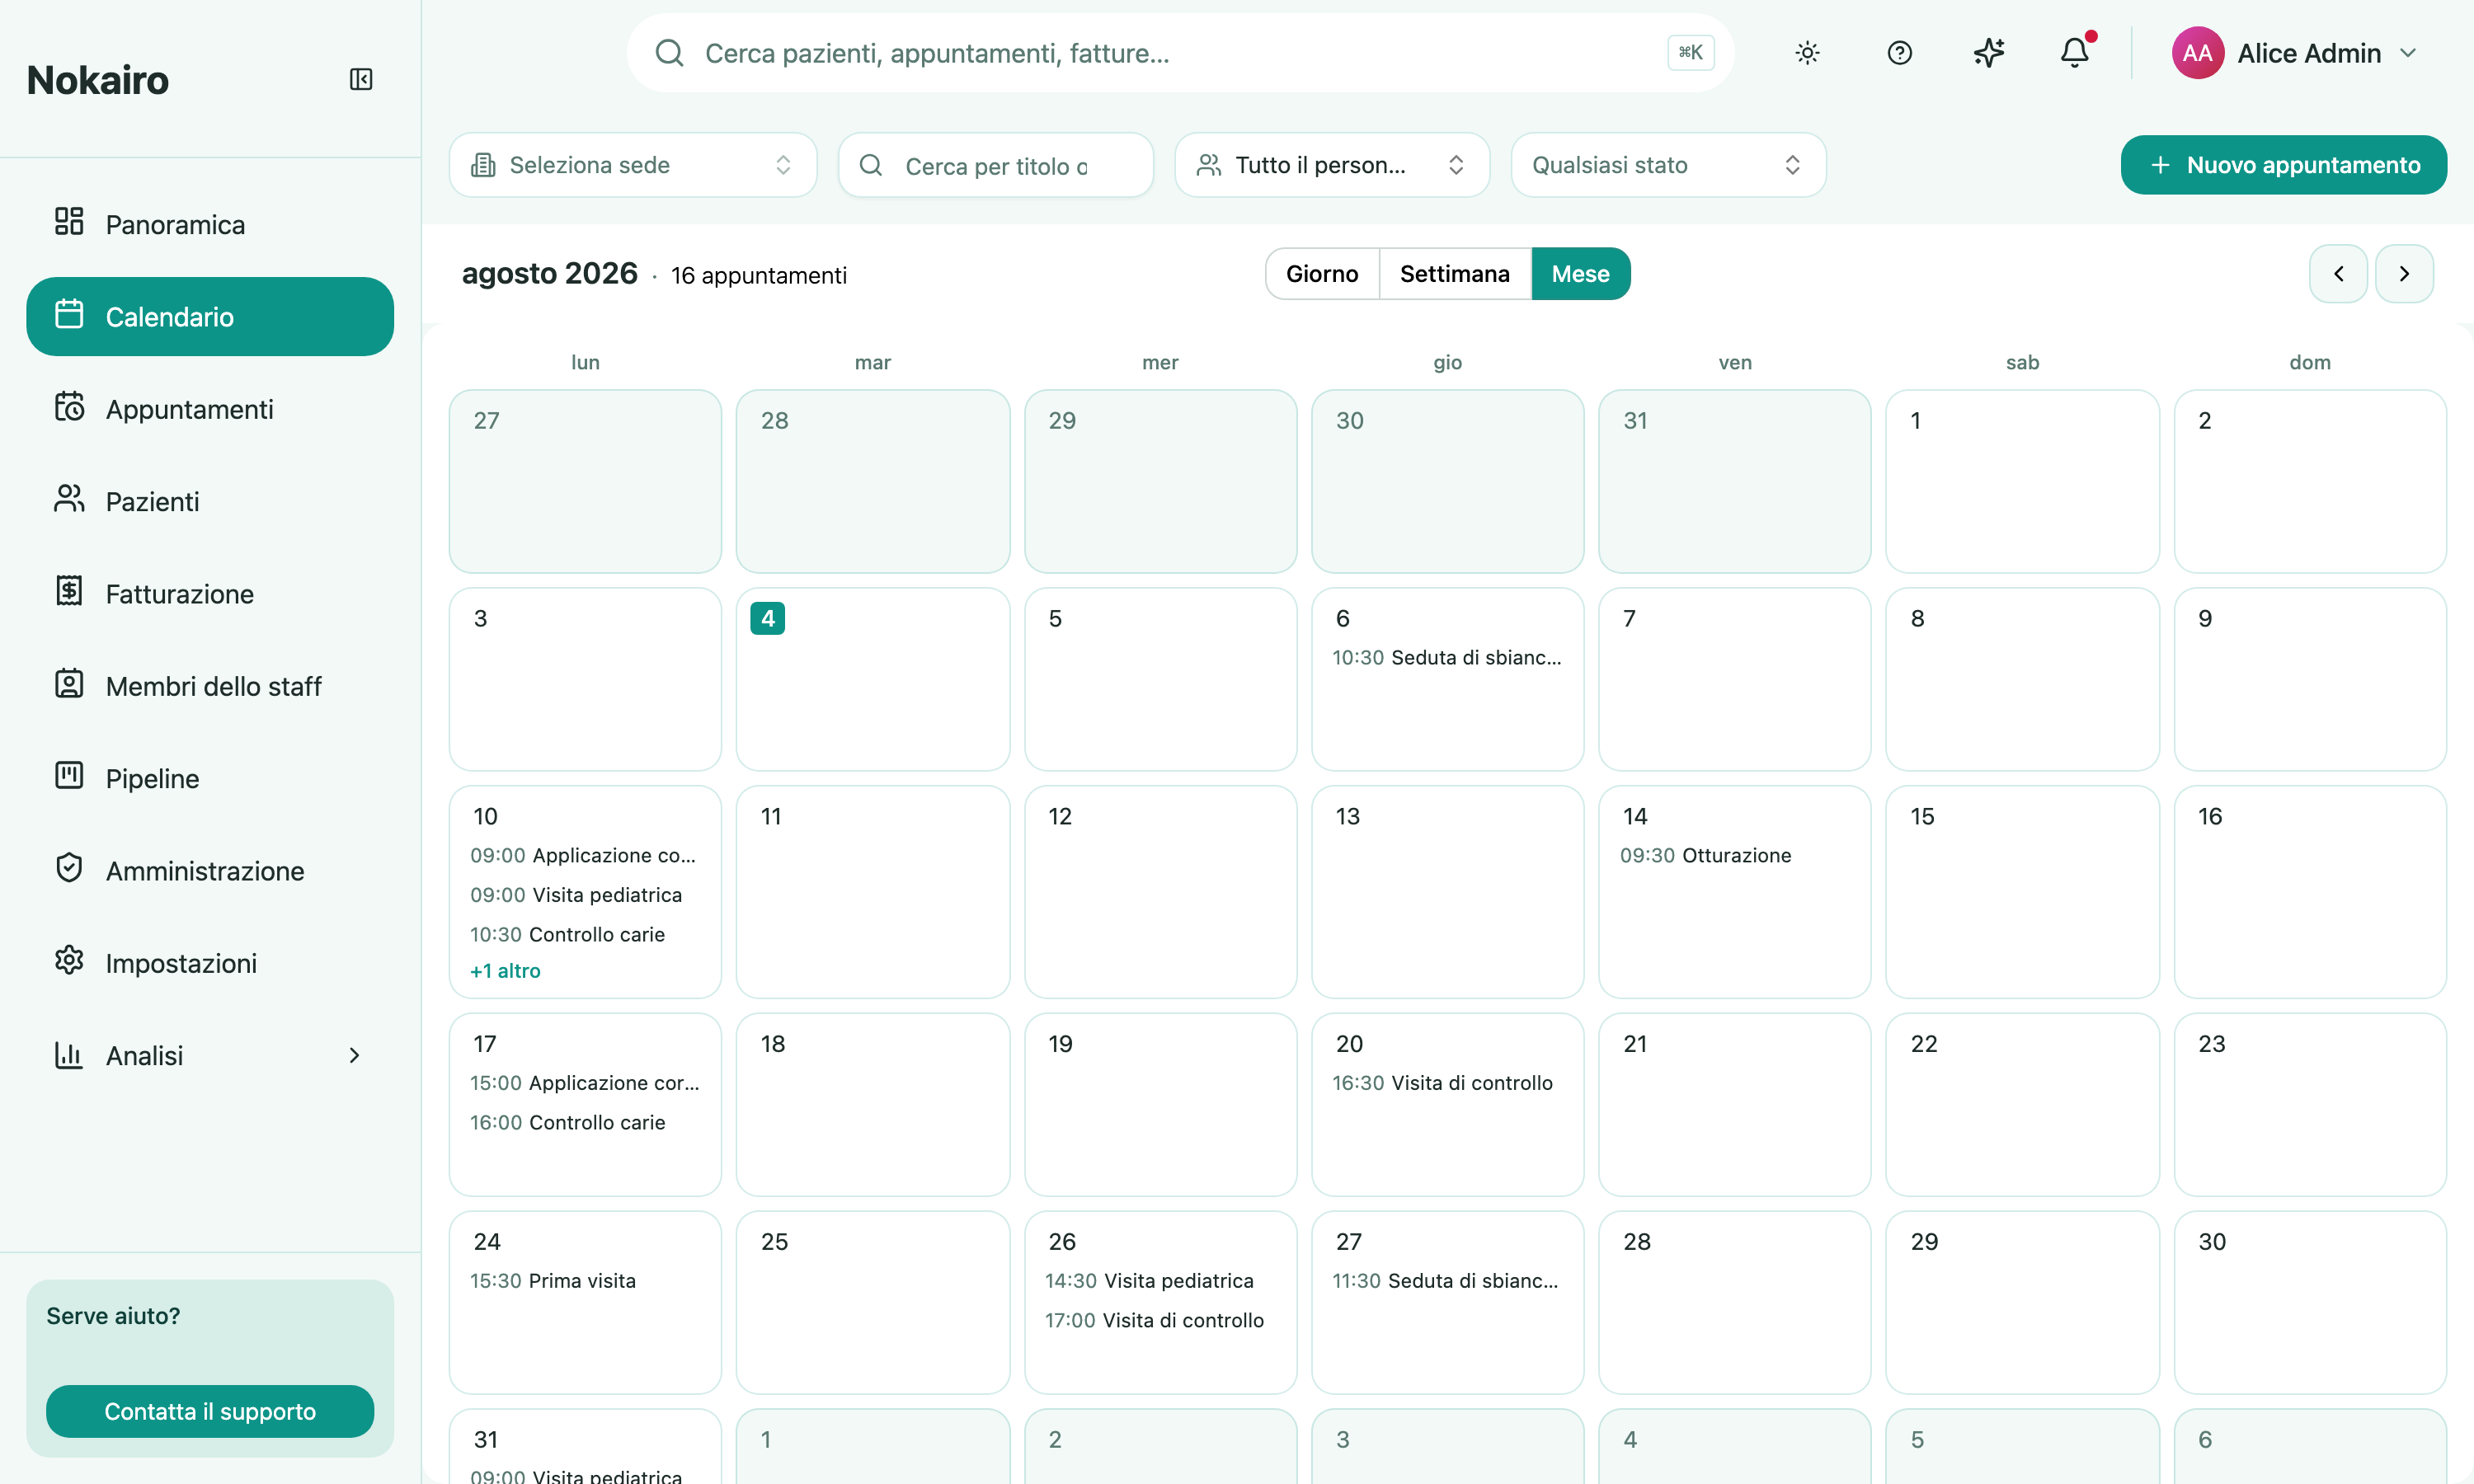Open 17:00 Visita di controllo on day 26

1154,1320
